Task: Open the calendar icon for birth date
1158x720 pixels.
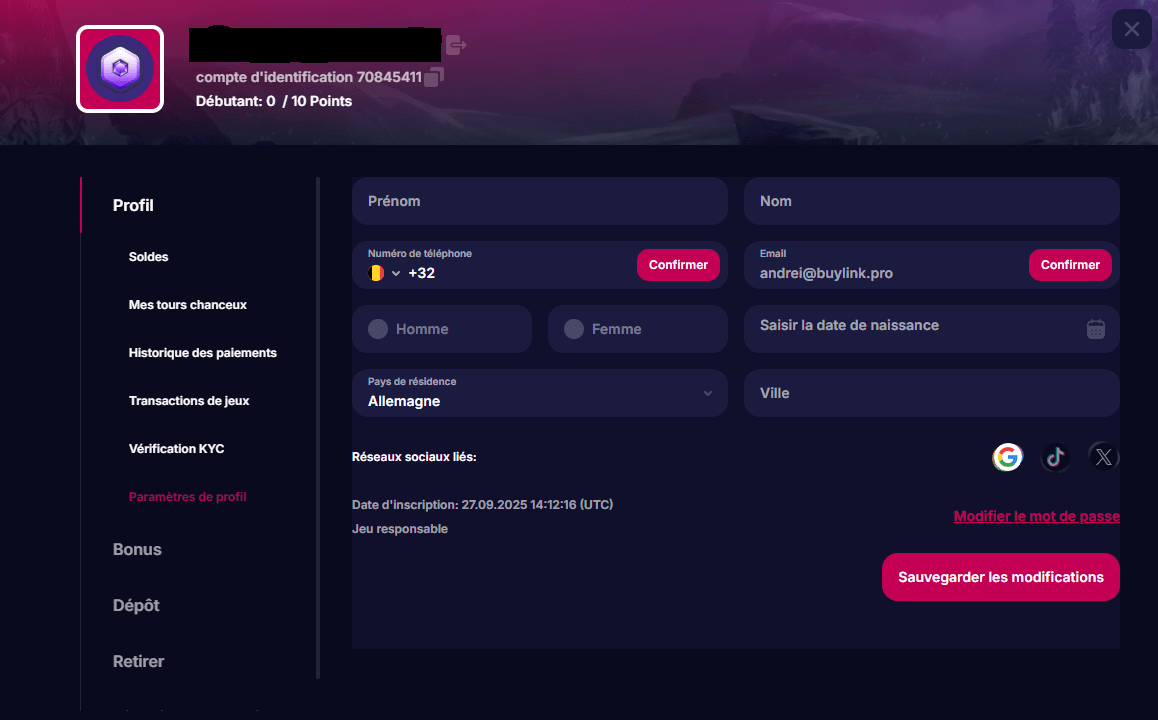Action: [x=1095, y=329]
